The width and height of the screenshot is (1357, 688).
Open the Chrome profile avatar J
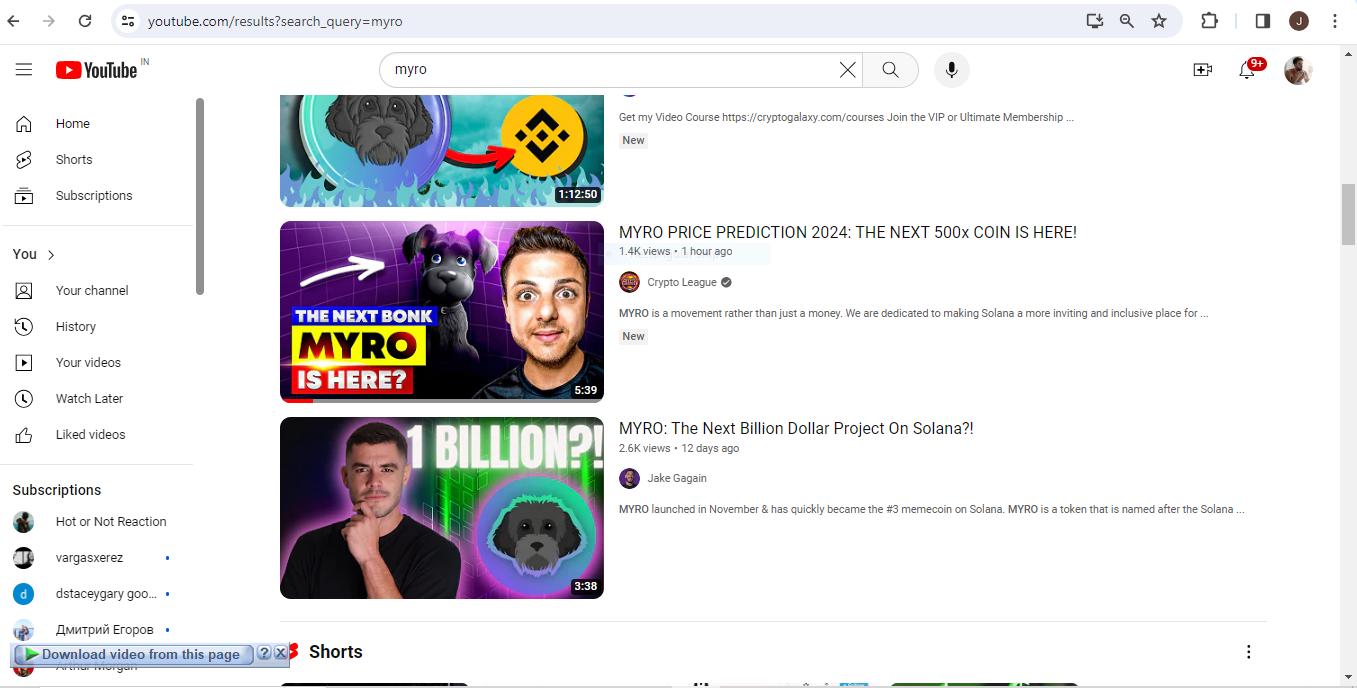[1299, 21]
